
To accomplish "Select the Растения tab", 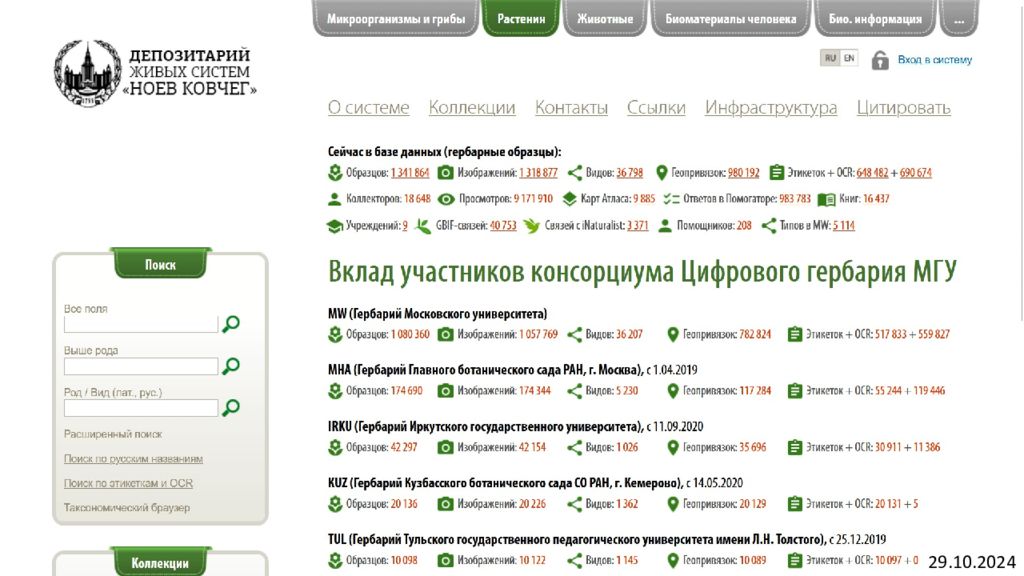I will pyautogui.click(x=520, y=19).
